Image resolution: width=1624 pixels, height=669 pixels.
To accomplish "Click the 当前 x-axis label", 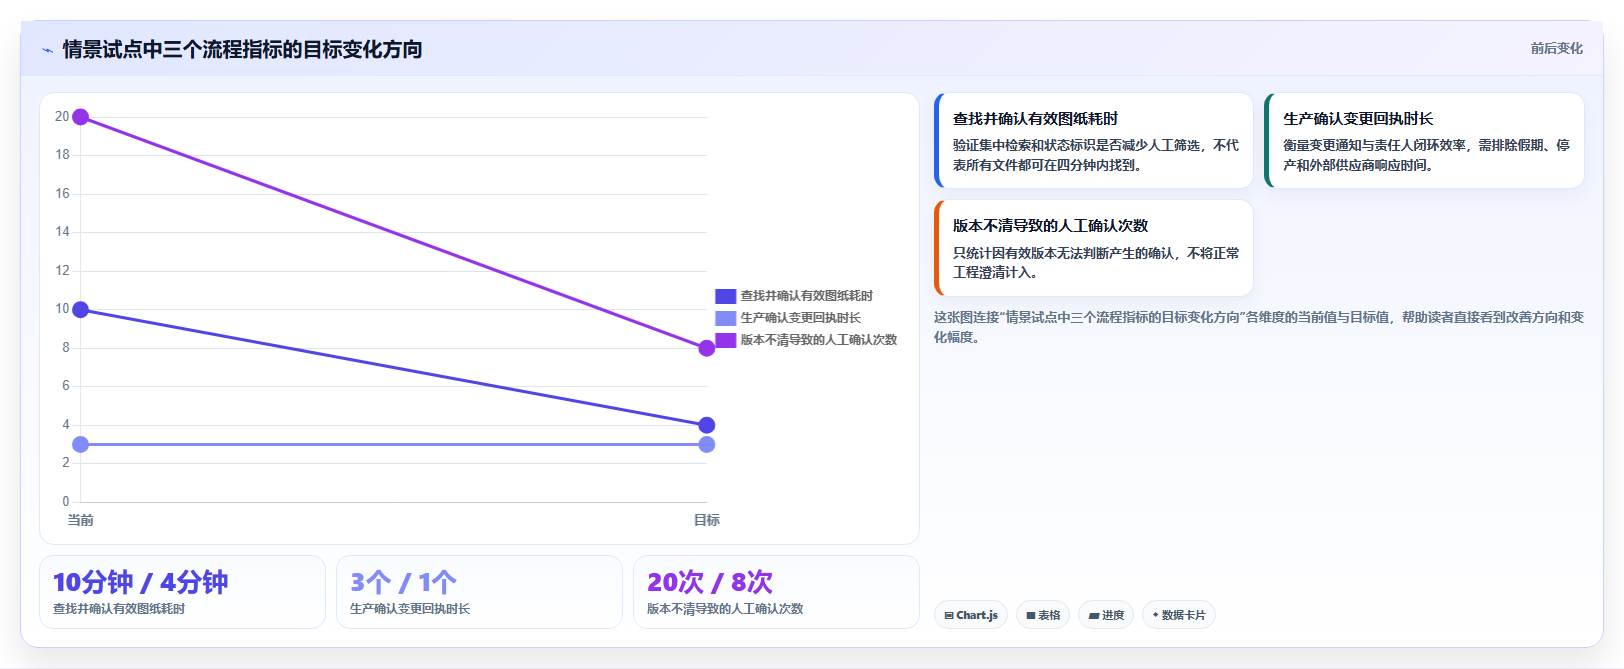I will tap(80, 520).
